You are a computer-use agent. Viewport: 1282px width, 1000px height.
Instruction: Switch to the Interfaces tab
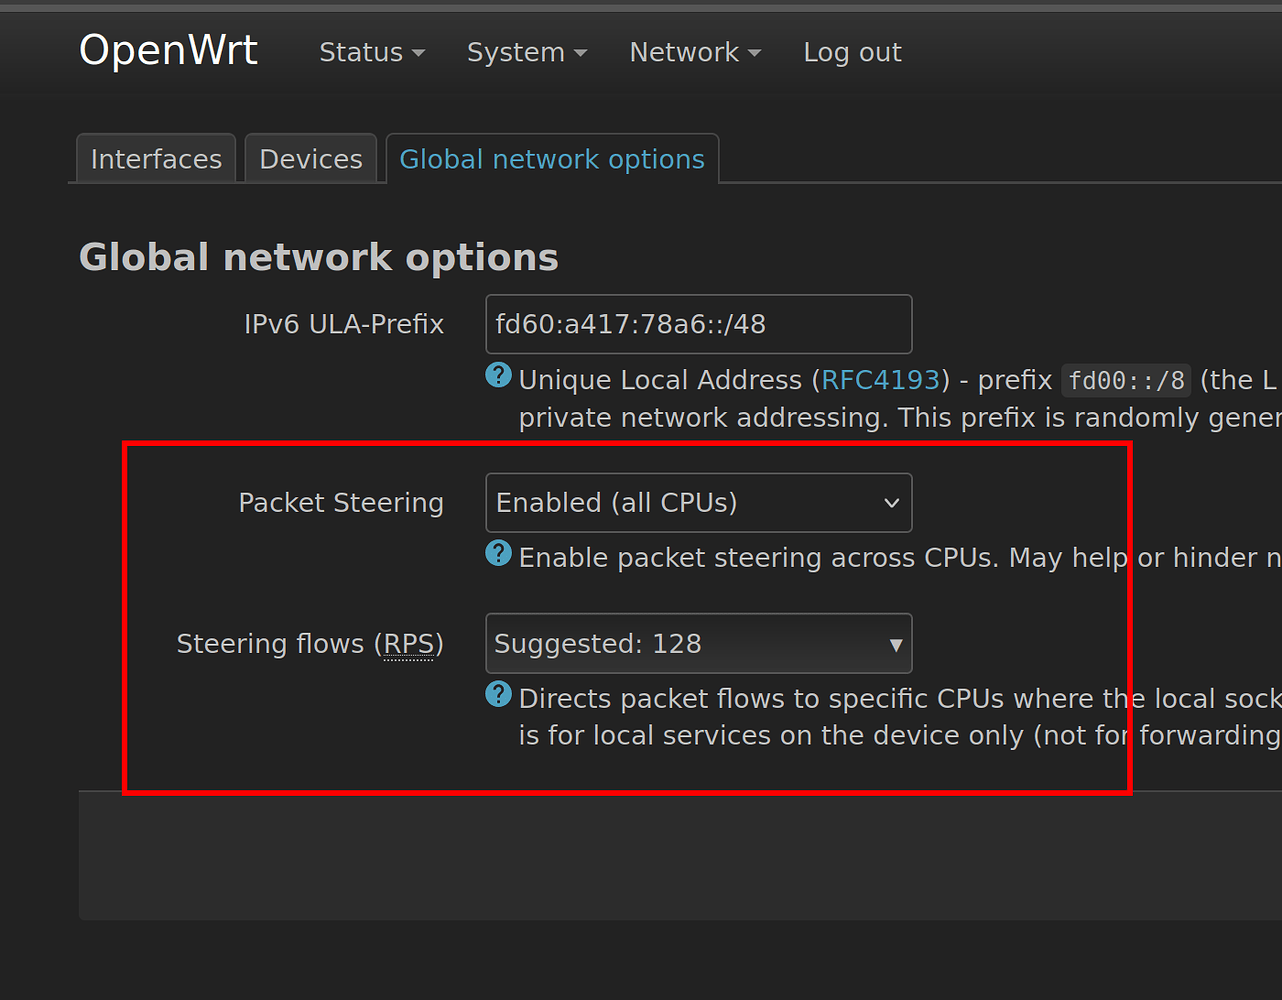155,158
